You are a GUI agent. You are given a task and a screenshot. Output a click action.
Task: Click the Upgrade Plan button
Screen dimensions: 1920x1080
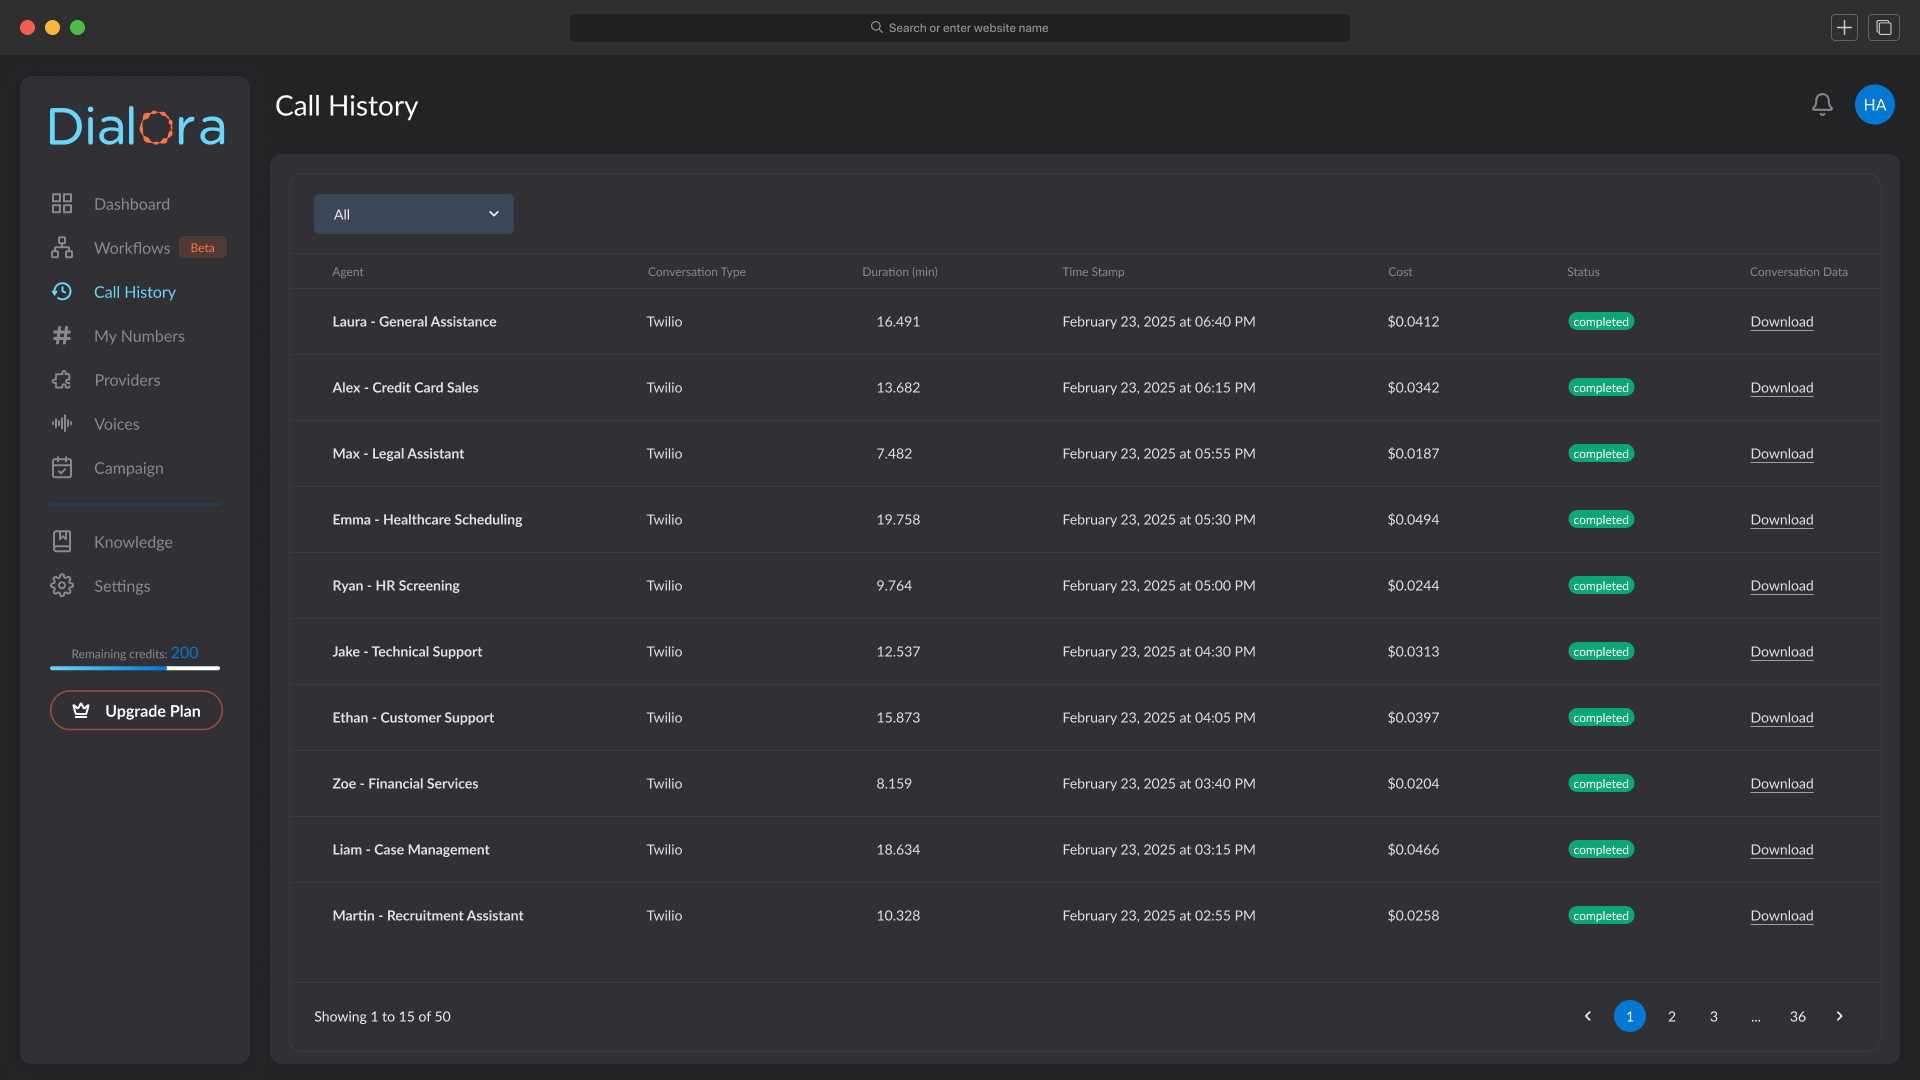(x=136, y=711)
